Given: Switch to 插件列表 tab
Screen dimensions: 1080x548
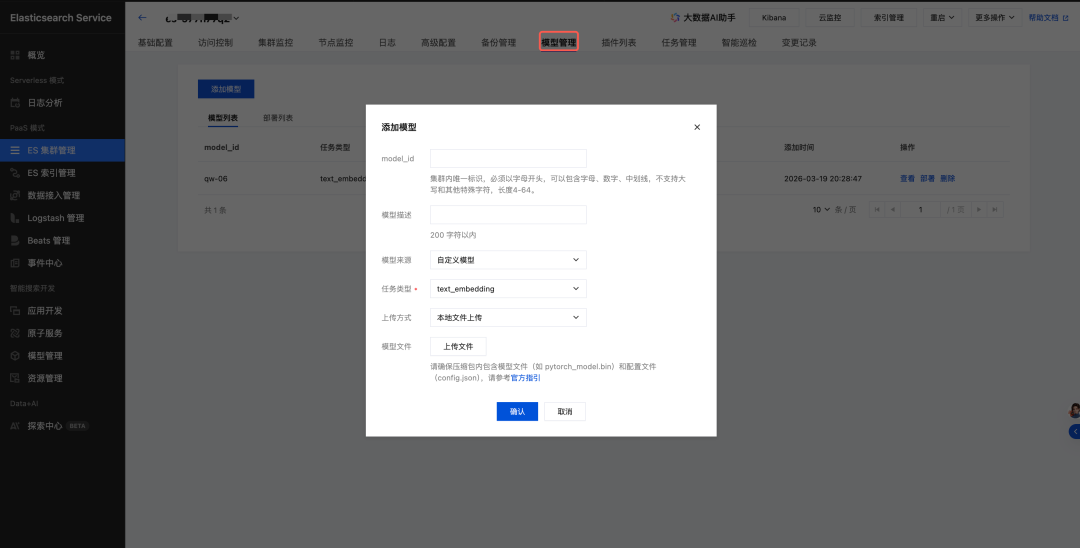Looking at the screenshot, I should pyautogui.click(x=619, y=43).
